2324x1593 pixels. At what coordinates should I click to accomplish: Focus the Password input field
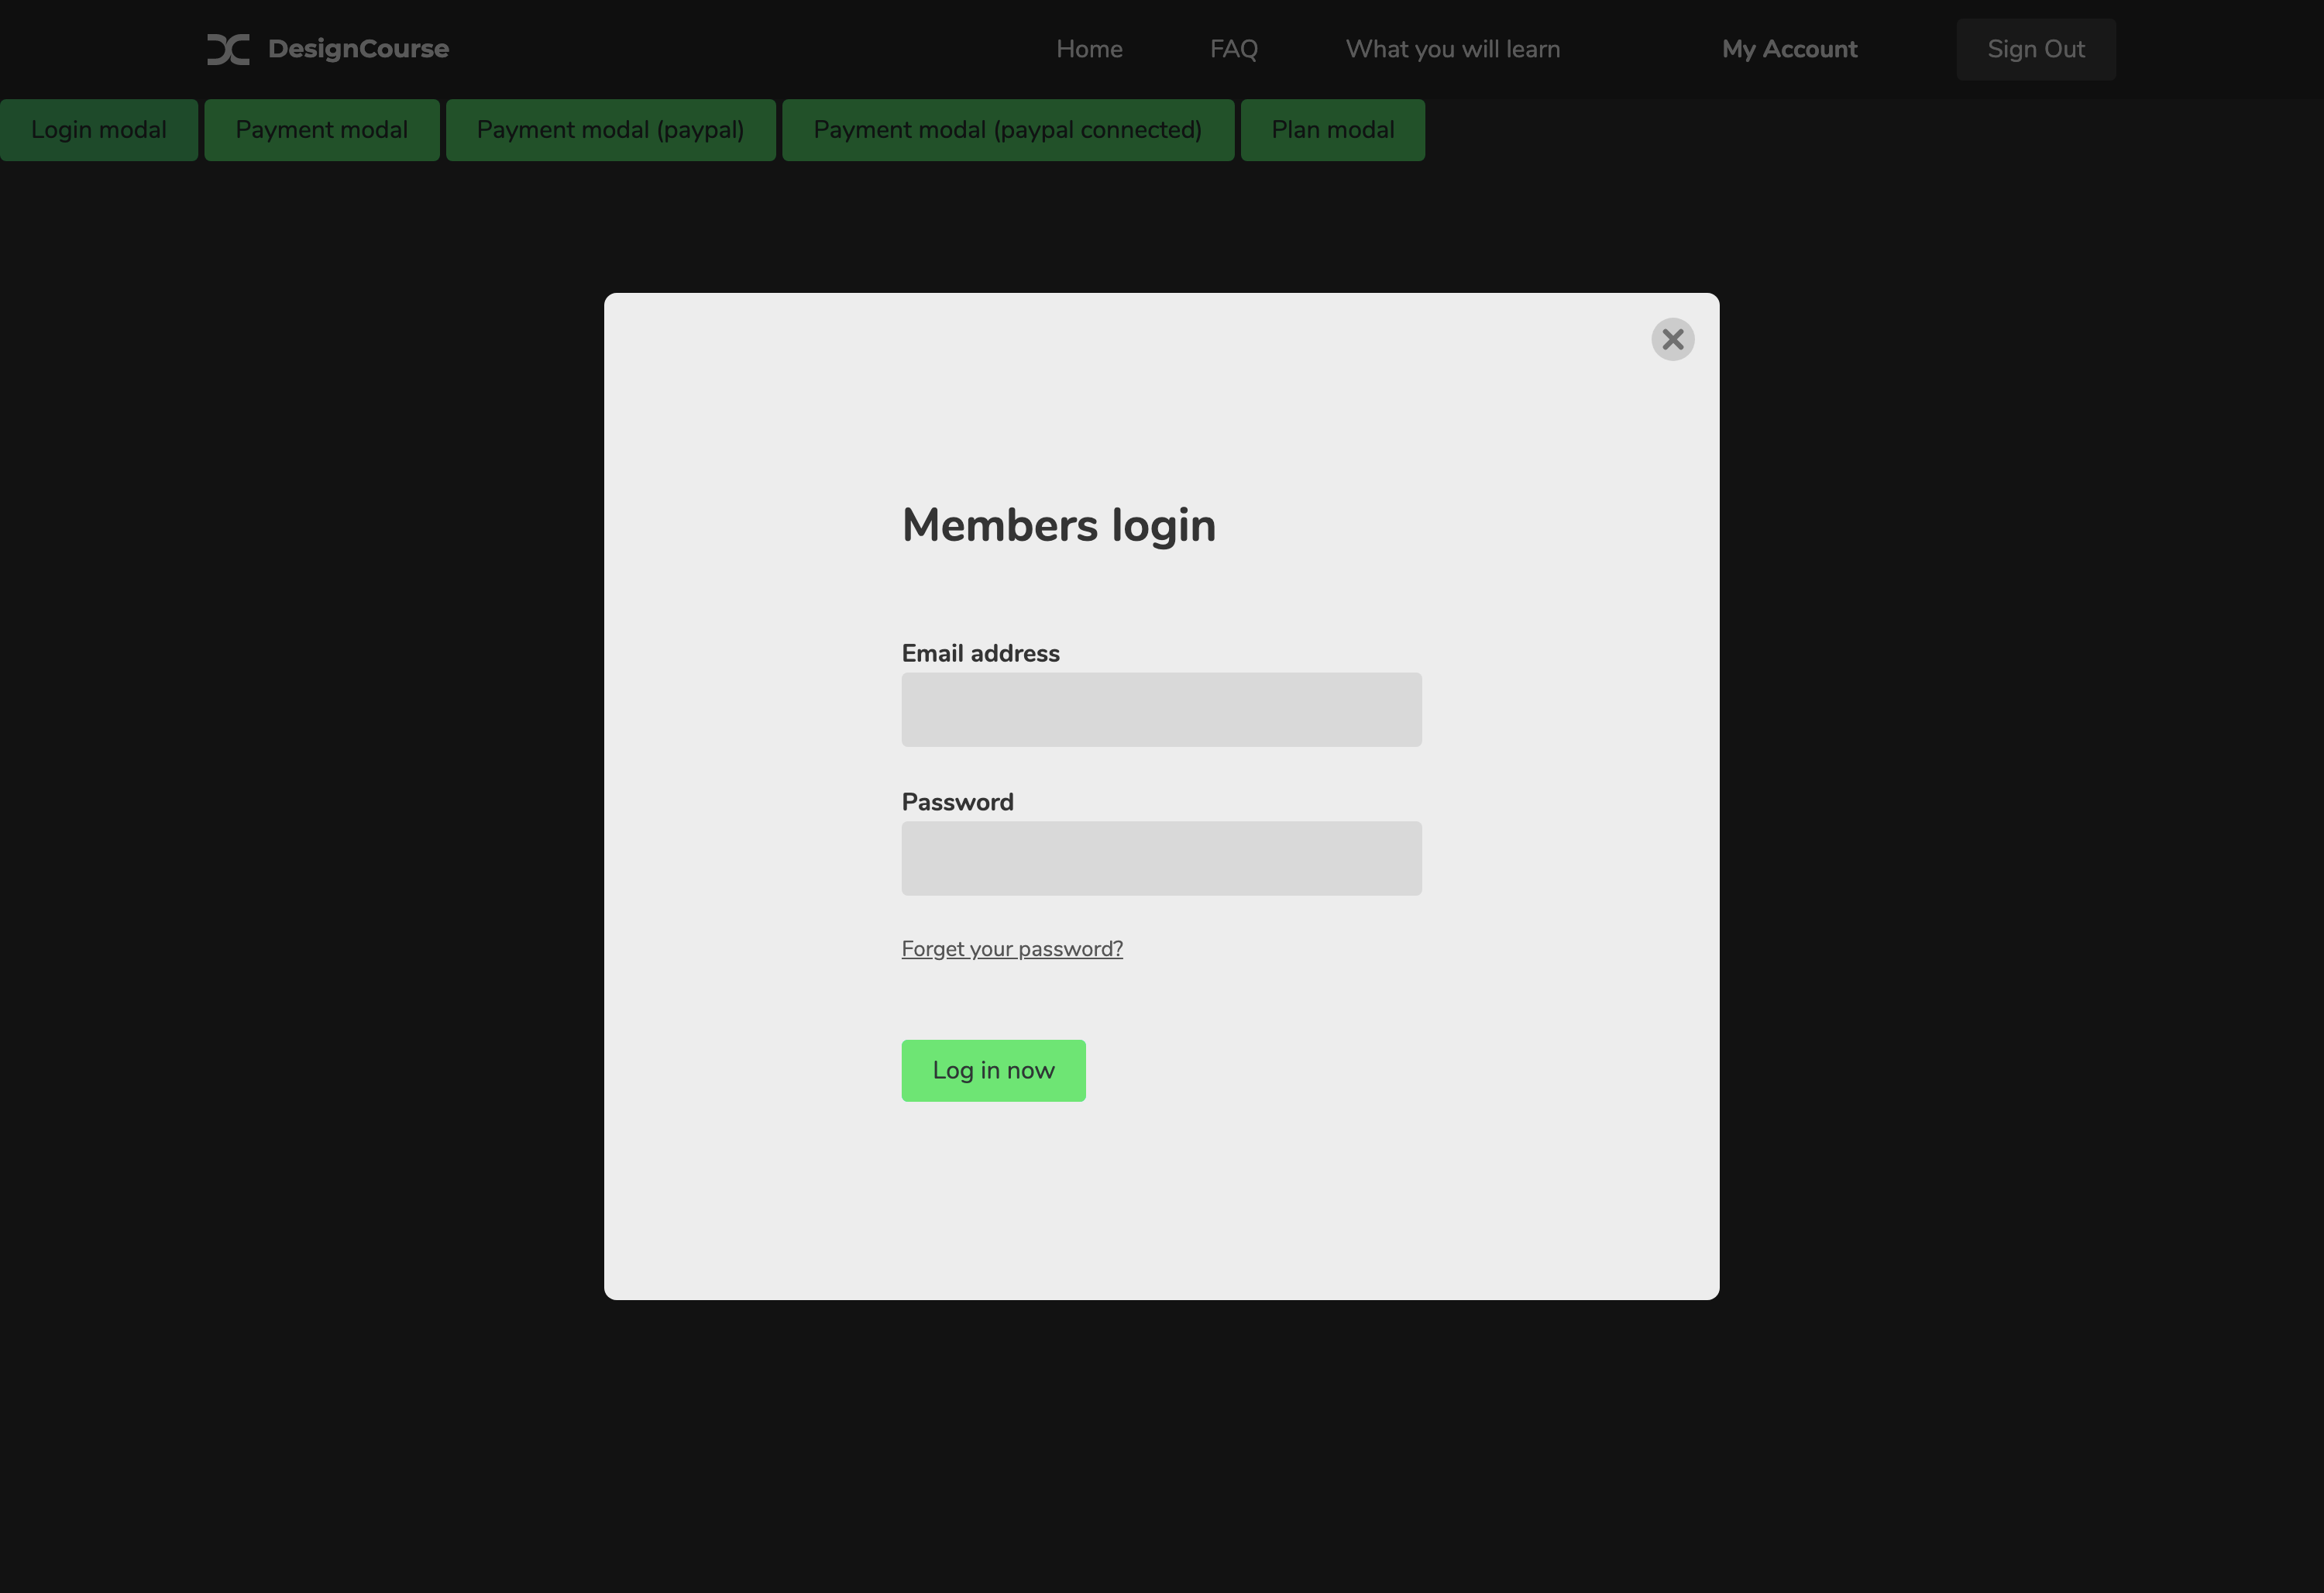[x=1161, y=858]
